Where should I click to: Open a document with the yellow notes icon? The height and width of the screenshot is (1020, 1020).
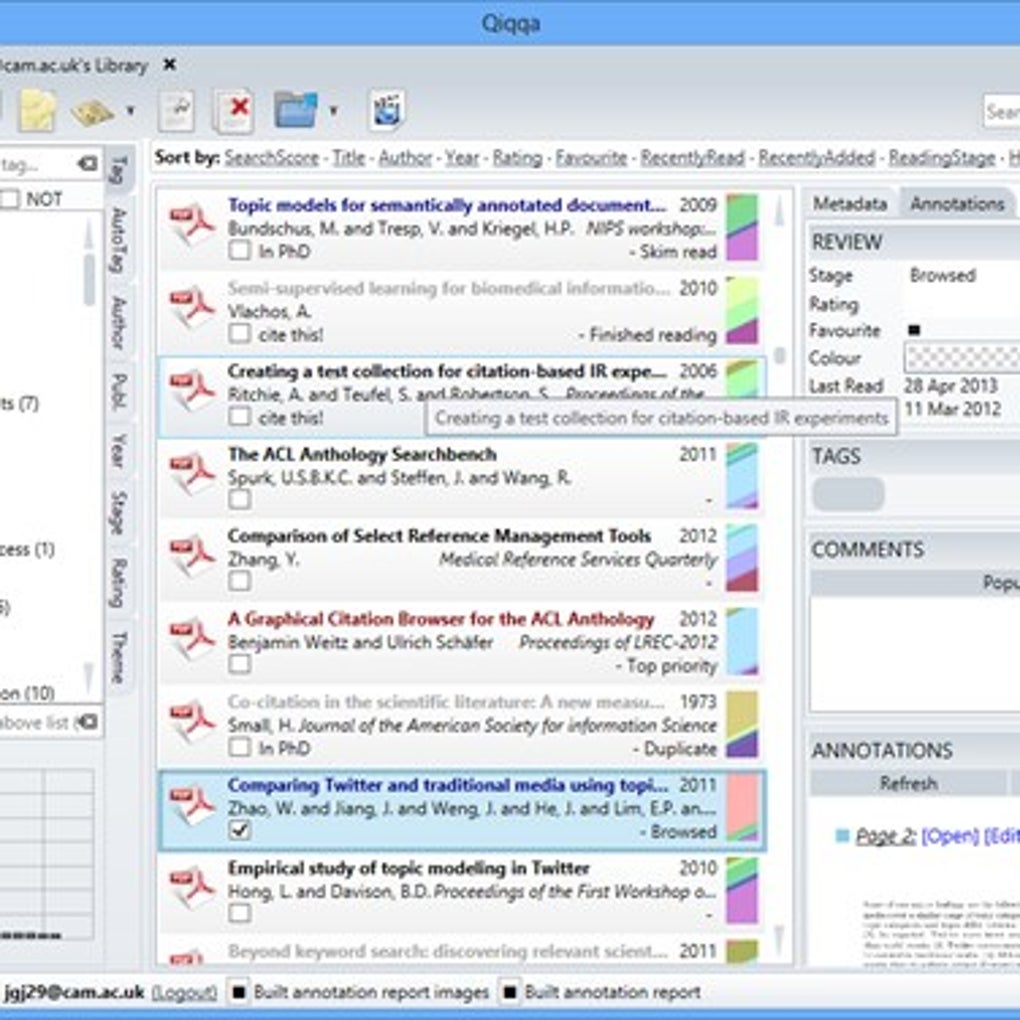tap(37, 110)
